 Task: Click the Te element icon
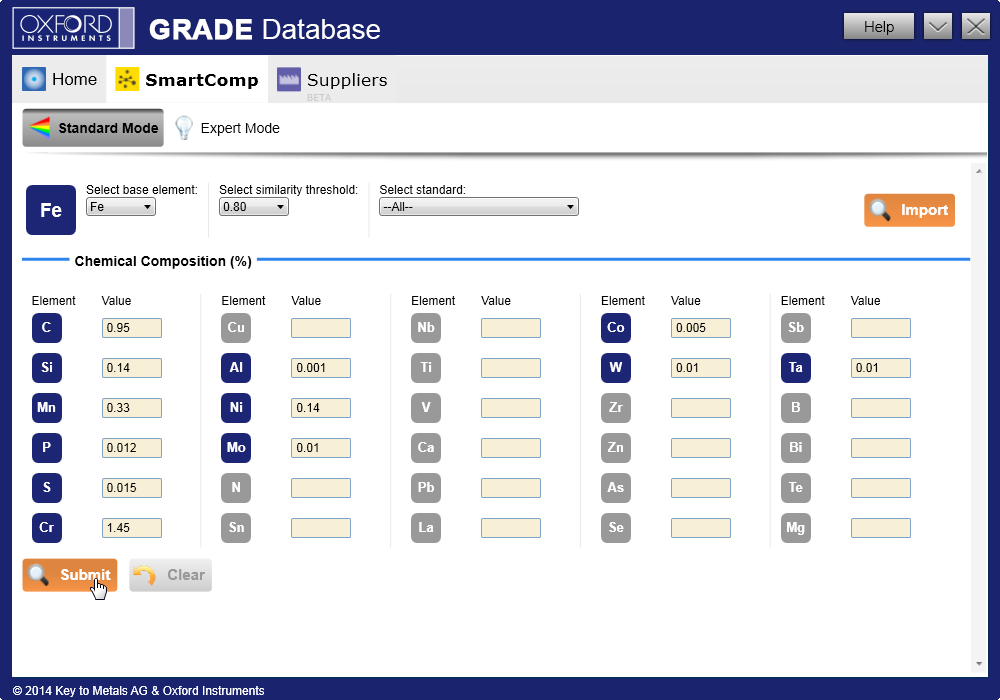coord(796,488)
